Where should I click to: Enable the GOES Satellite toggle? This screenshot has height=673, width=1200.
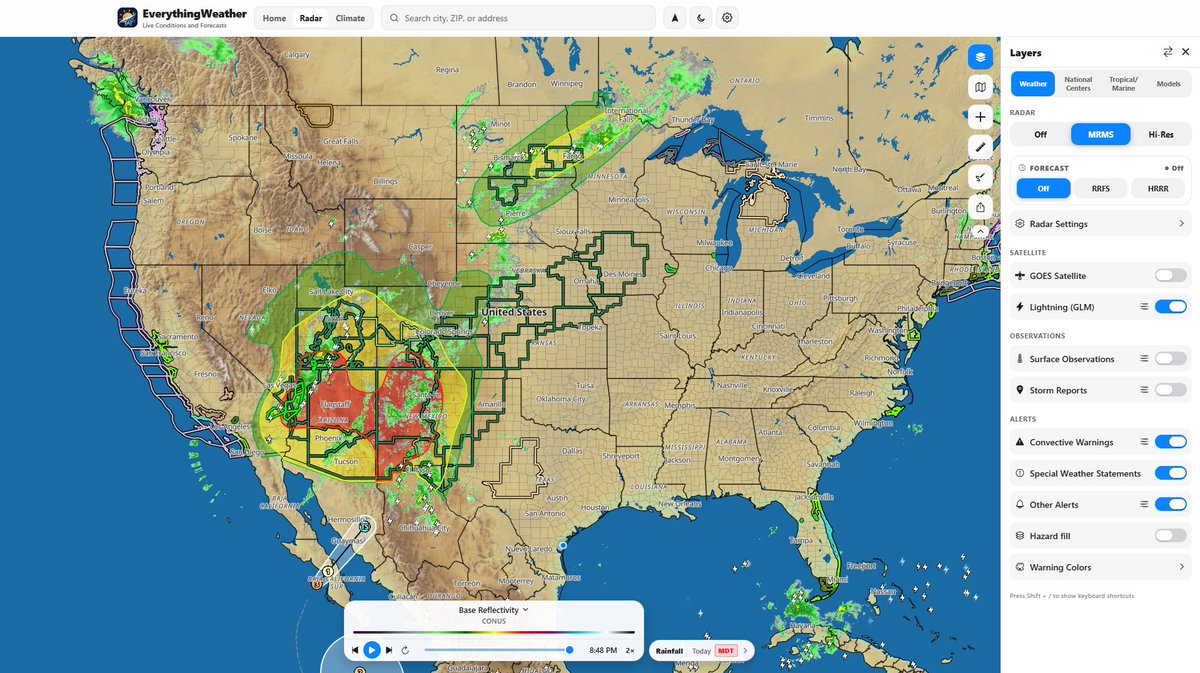(1170, 276)
